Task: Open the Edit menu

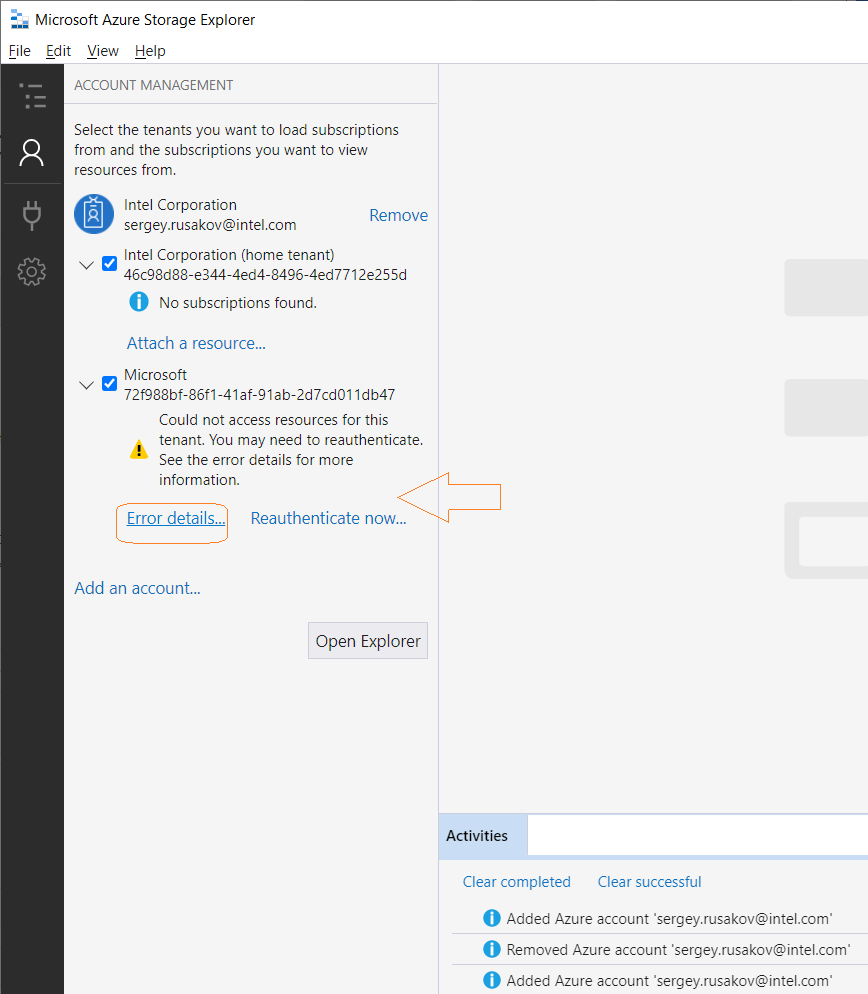Action: pos(58,51)
